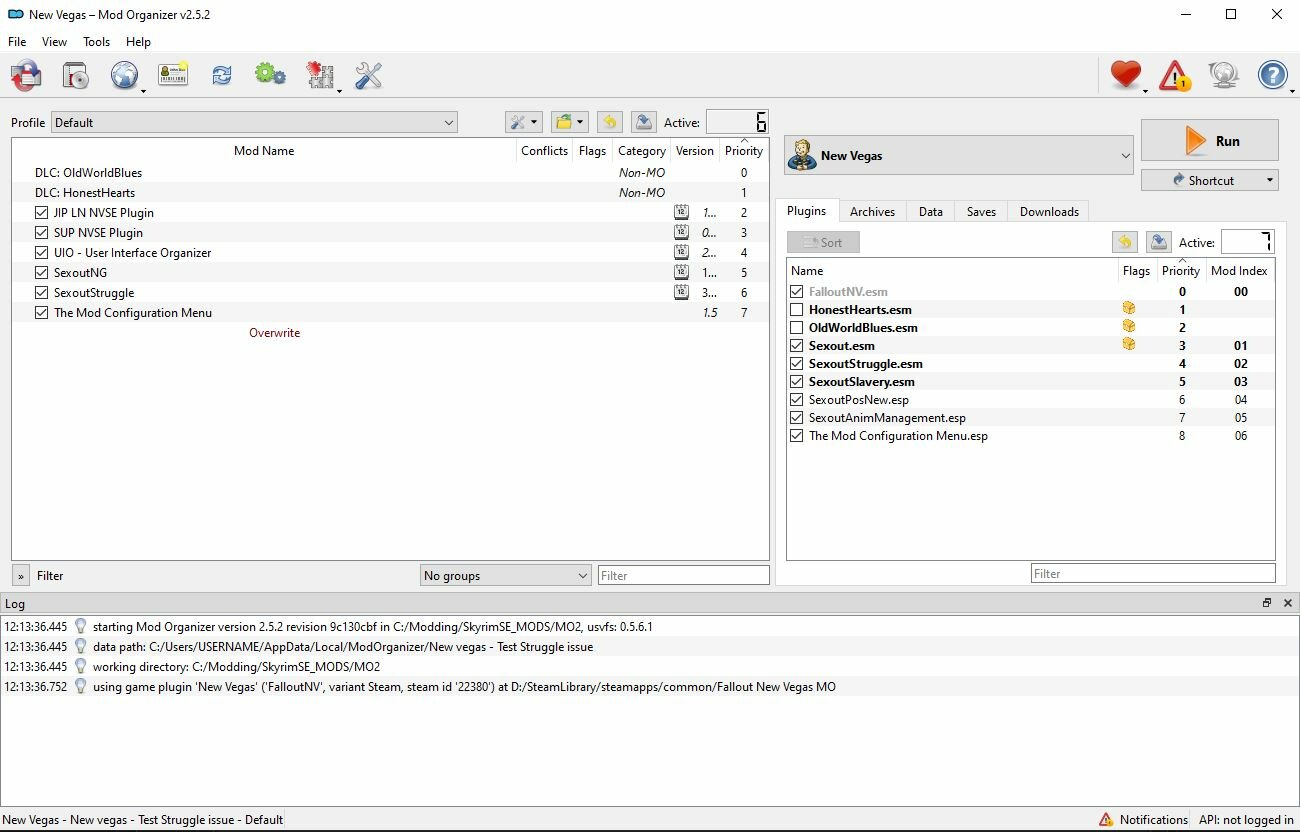Open the Profile dropdown showing Default

click(x=254, y=122)
